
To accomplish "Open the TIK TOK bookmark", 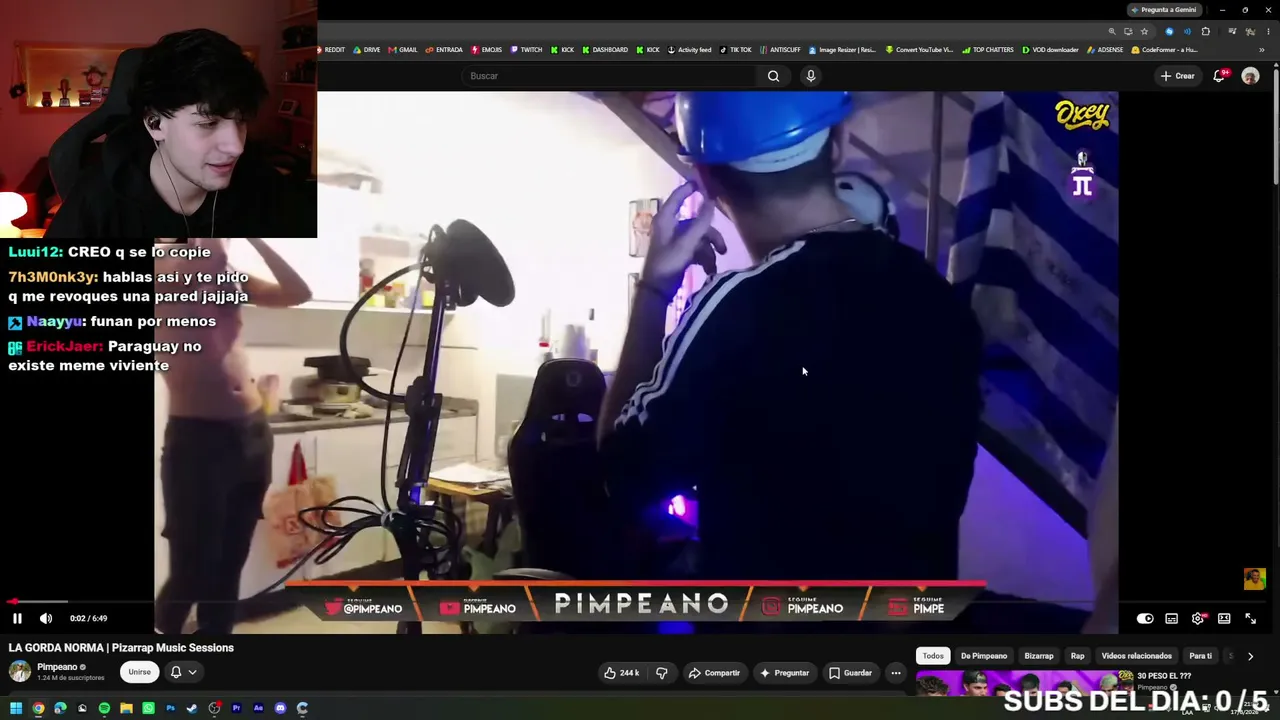I will coord(736,50).
